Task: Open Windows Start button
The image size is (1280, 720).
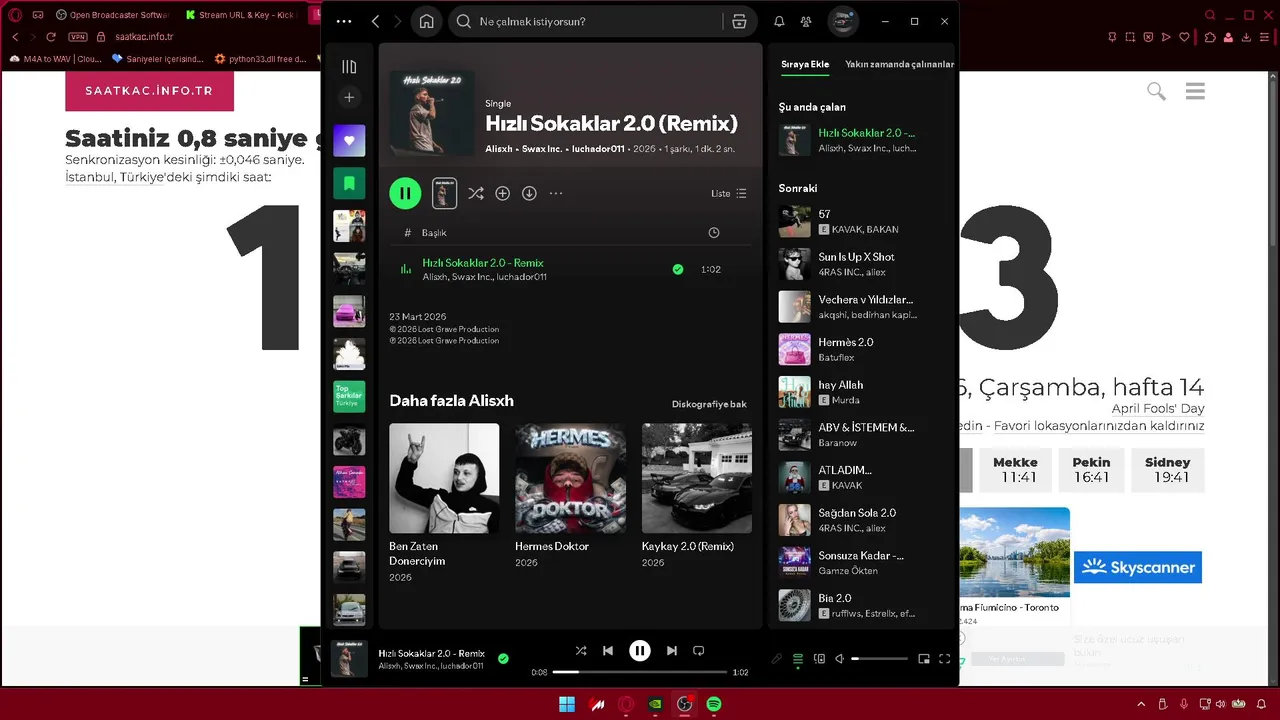Action: [x=567, y=704]
